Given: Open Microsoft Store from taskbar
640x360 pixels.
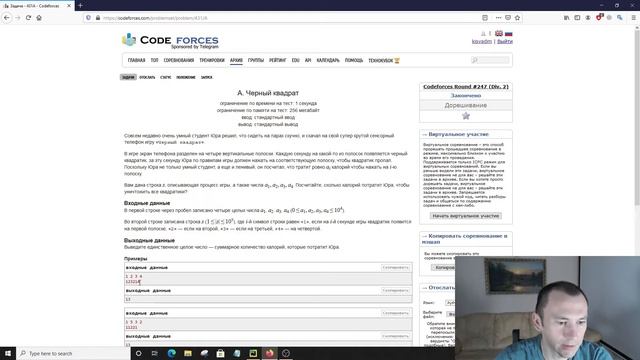Looking at the screenshot, I should [x=220, y=353].
